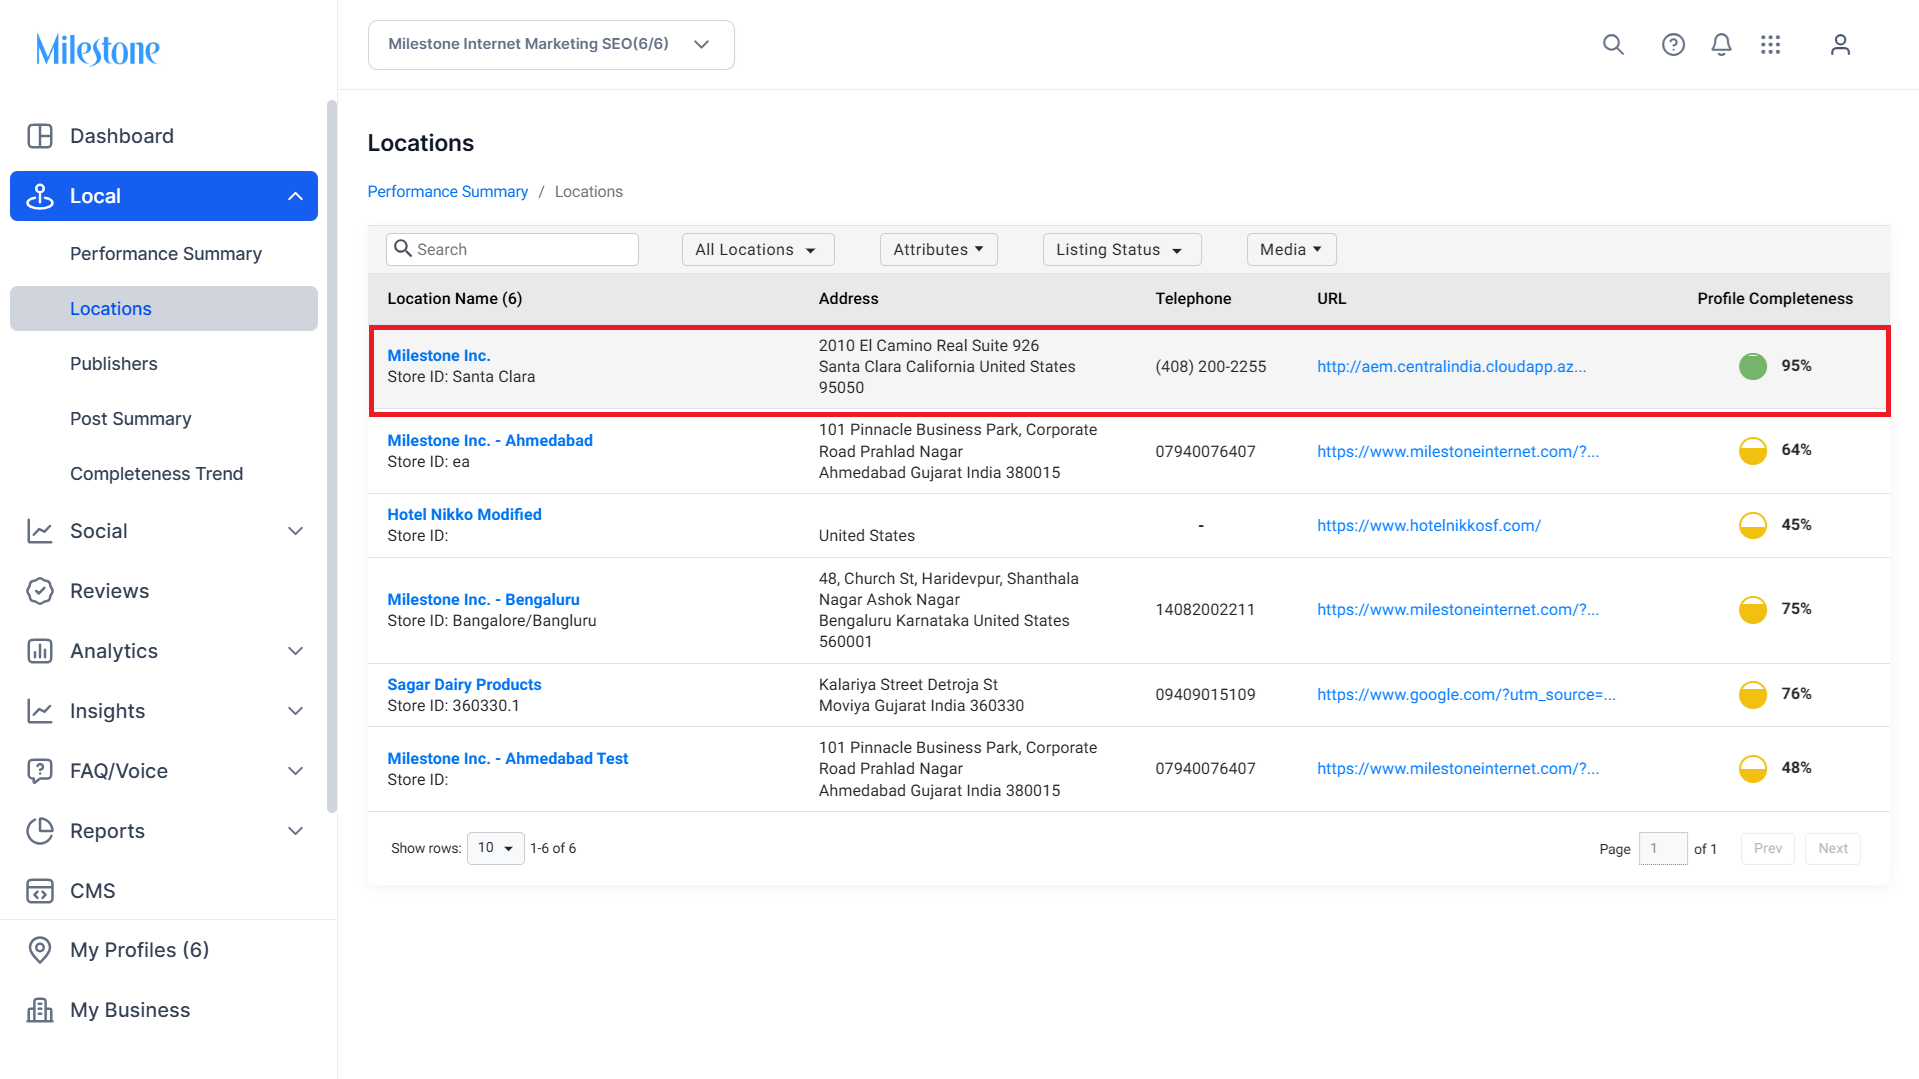Viewport: 1919px width, 1079px height.
Task: Open the Milestone Internet Marketing SEO account dropdown
Action: click(551, 45)
